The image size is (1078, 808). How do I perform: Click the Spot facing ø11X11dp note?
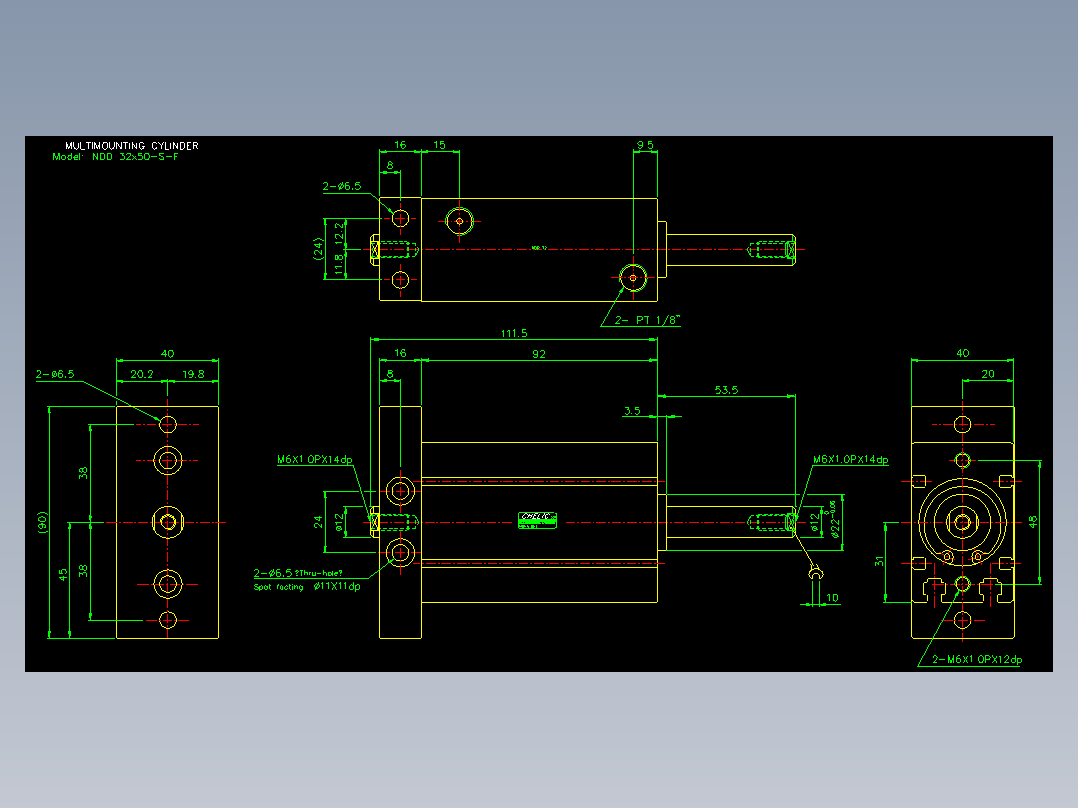[x=307, y=587]
